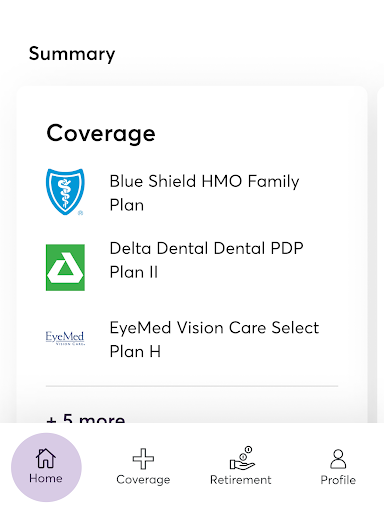Tap the Coverage card heading

(x=101, y=134)
